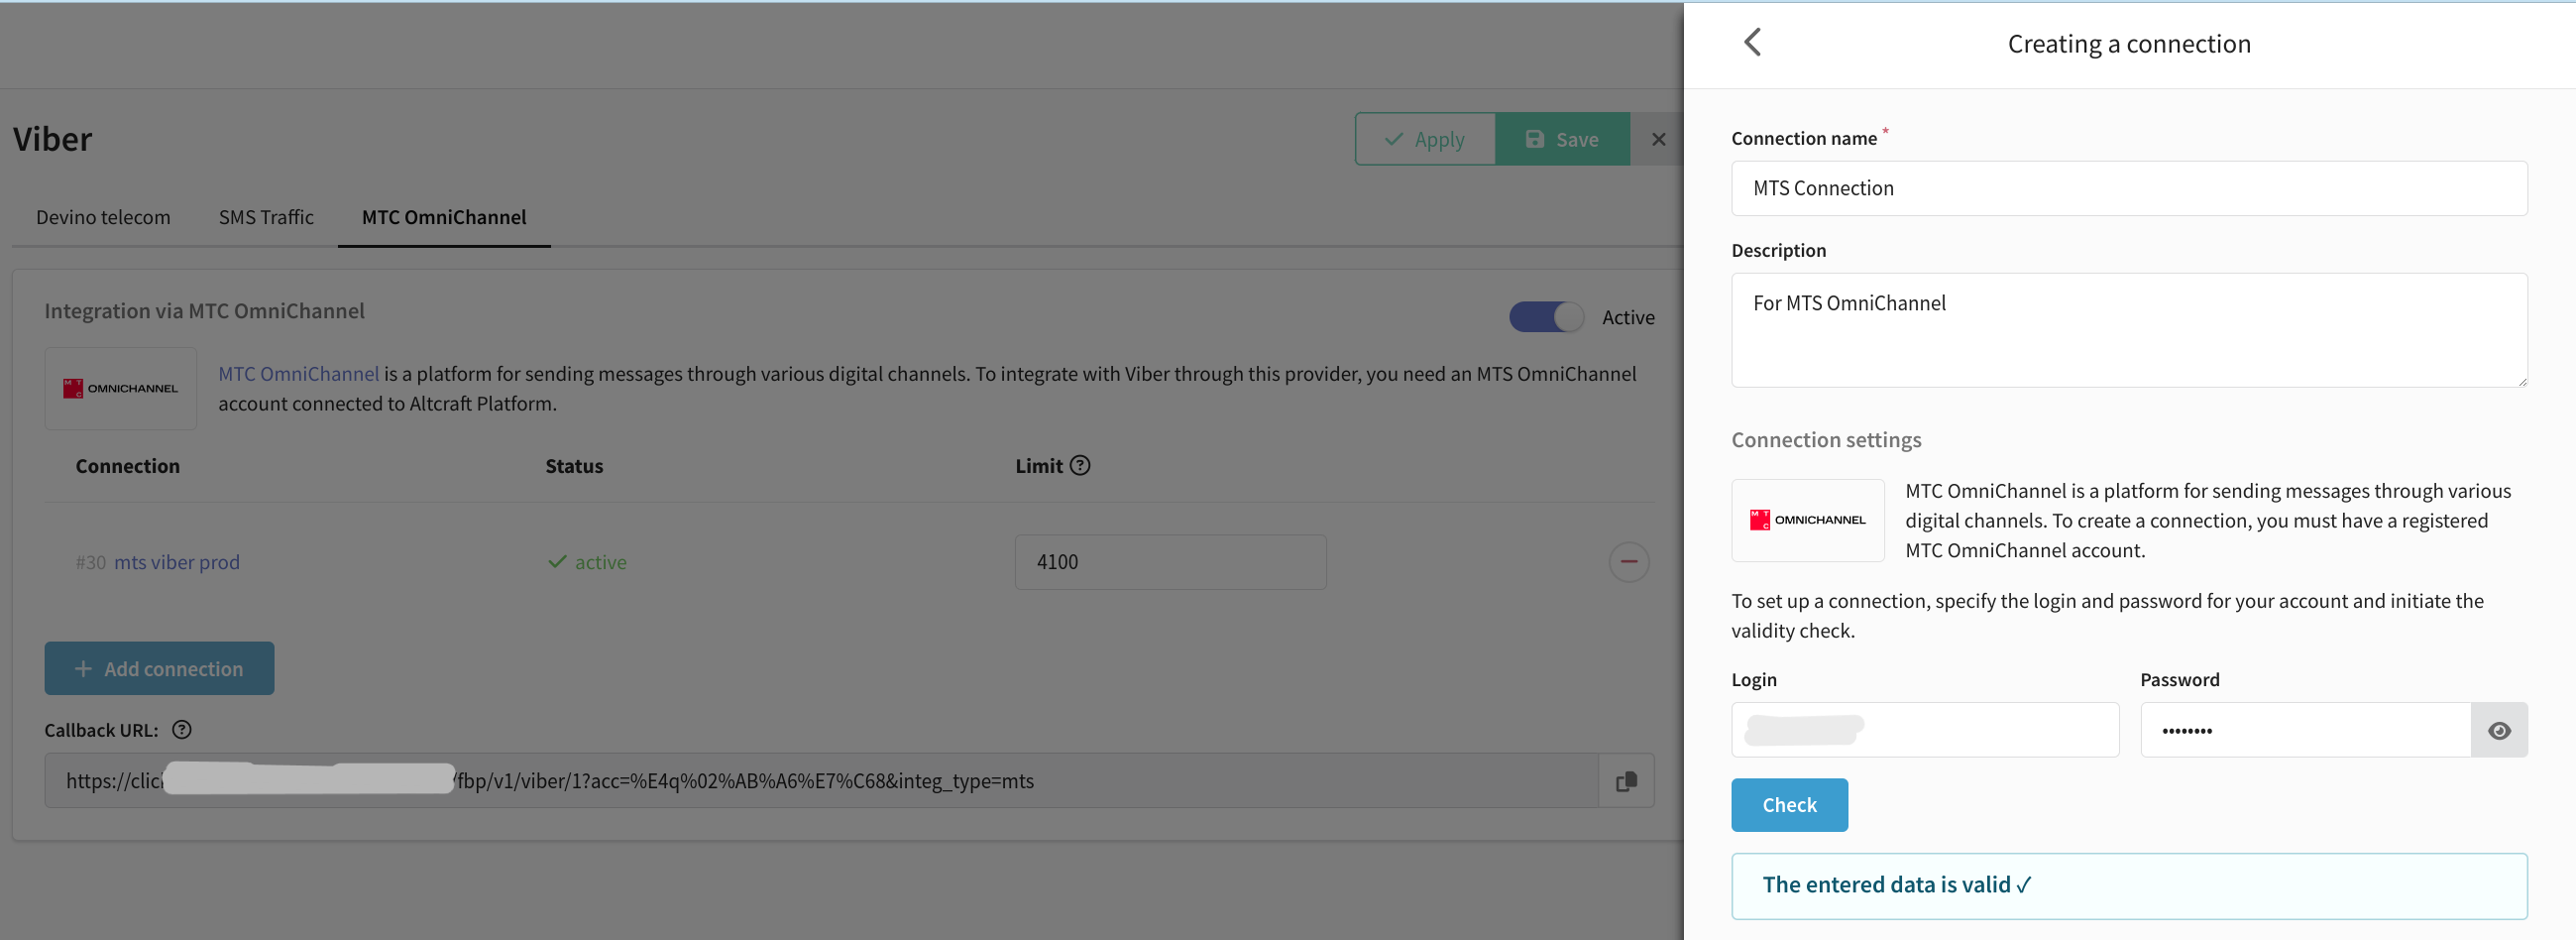Show password with the eye icon
2576x940 pixels.
pos(2499,730)
